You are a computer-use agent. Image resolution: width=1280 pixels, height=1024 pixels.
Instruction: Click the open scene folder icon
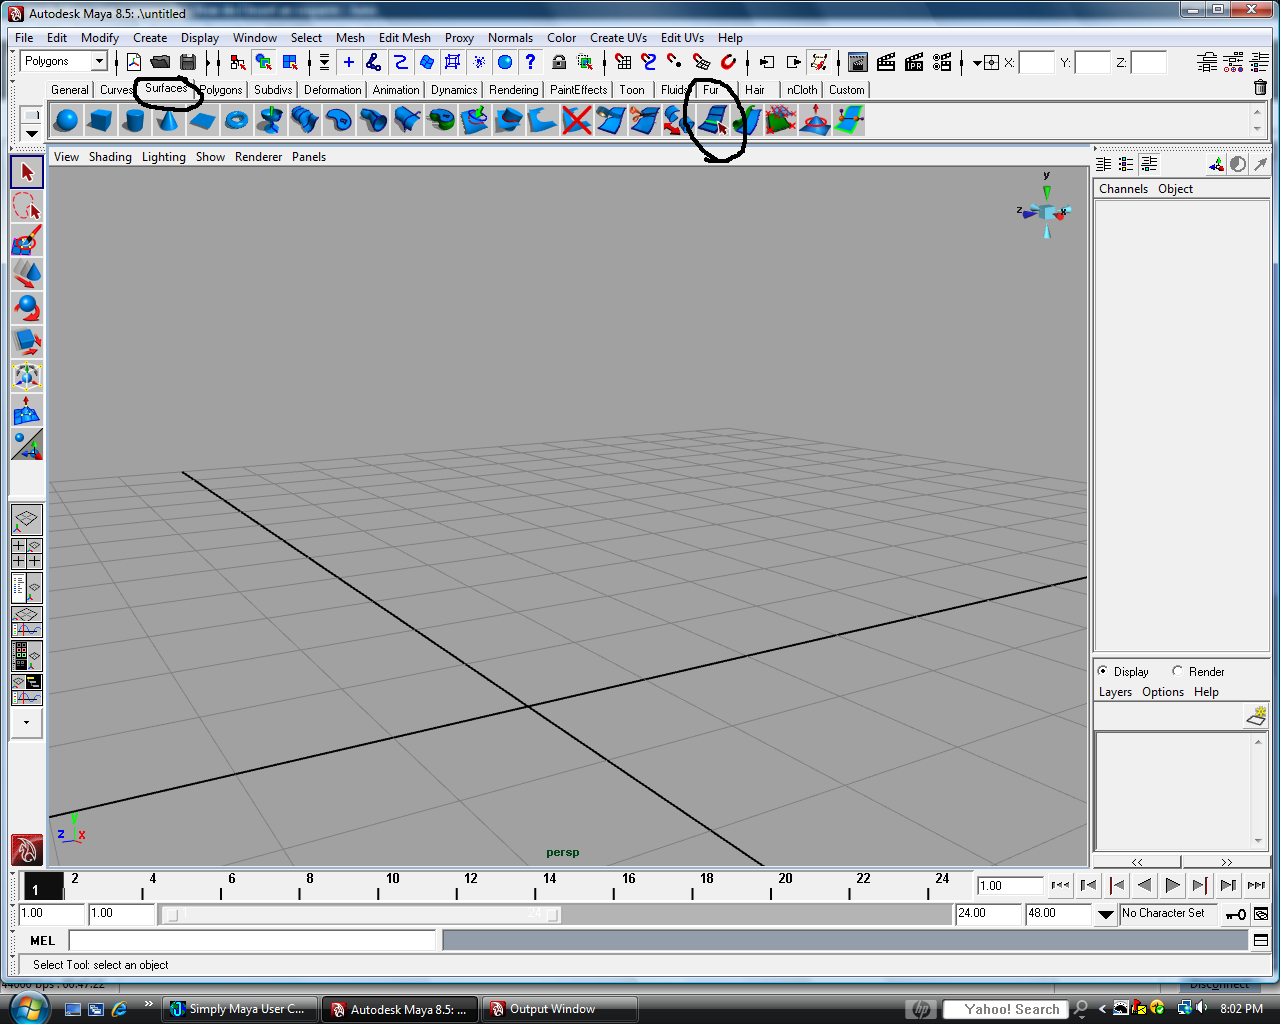click(x=160, y=62)
